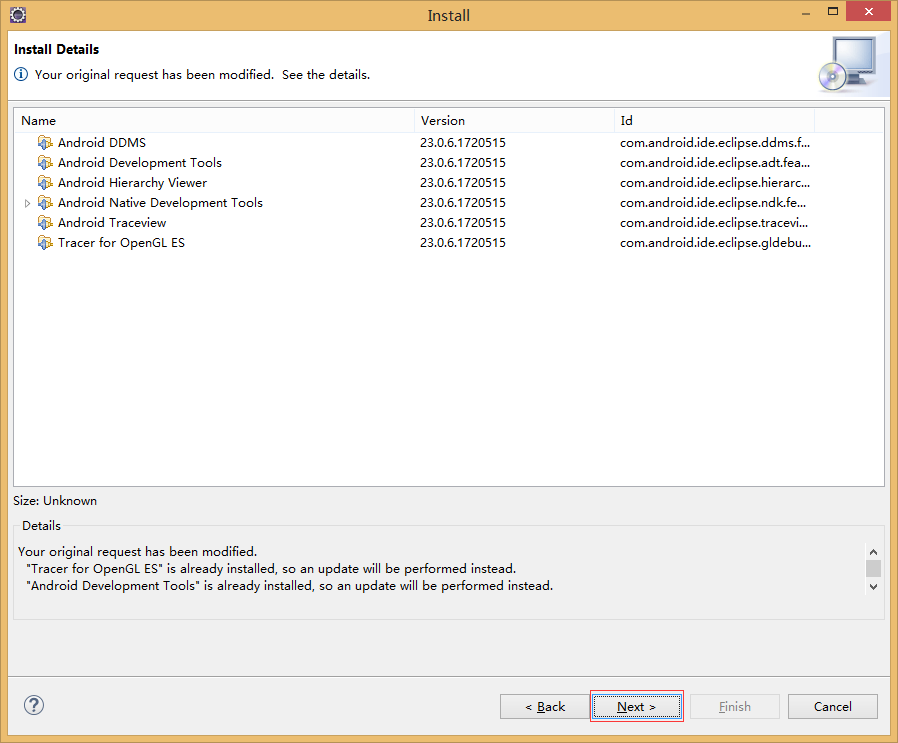
Task: Sort list by Id column header
Action: (x=714, y=120)
